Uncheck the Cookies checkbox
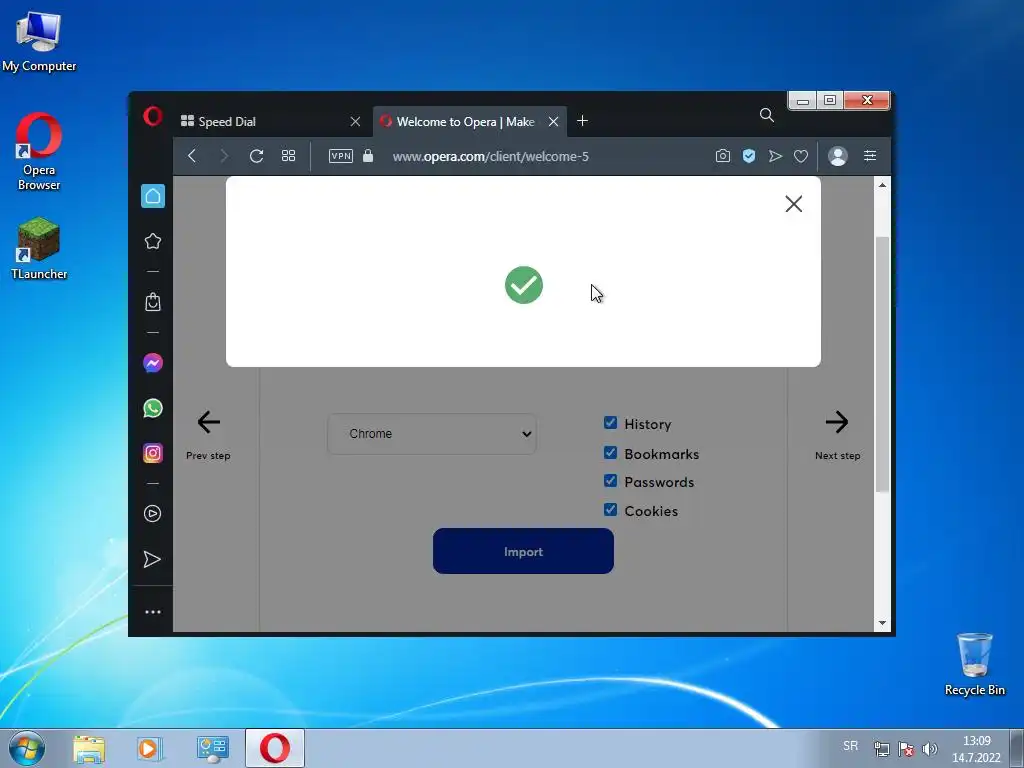Viewport: 1024px width, 768px height. [x=611, y=509]
